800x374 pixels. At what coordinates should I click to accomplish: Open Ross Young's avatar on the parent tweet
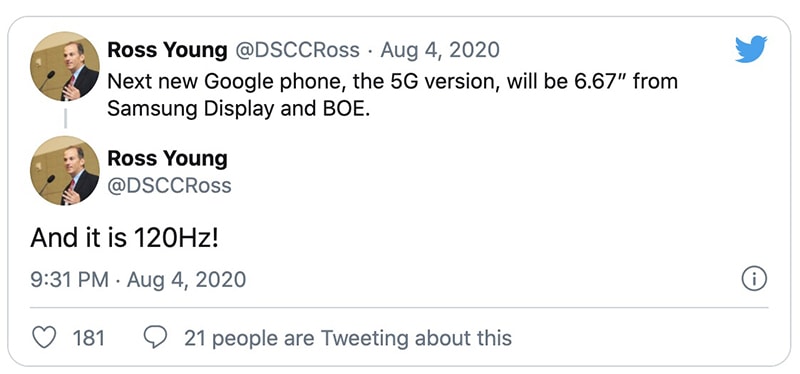tap(65, 66)
